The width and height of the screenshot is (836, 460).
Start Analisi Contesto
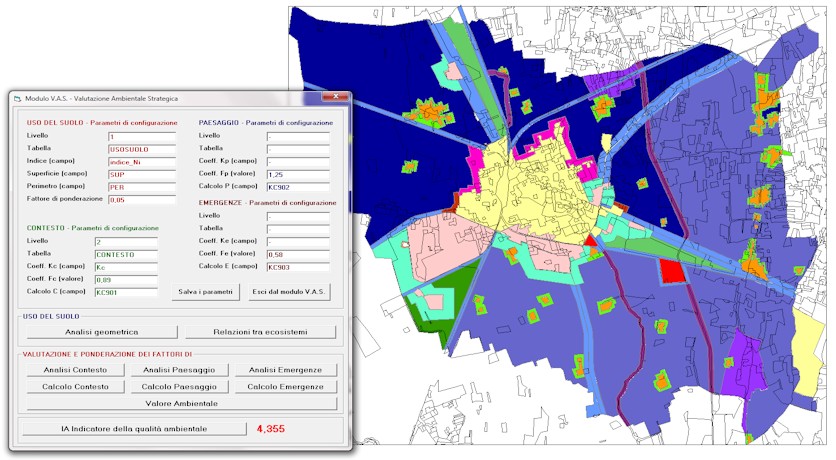(x=73, y=370)
